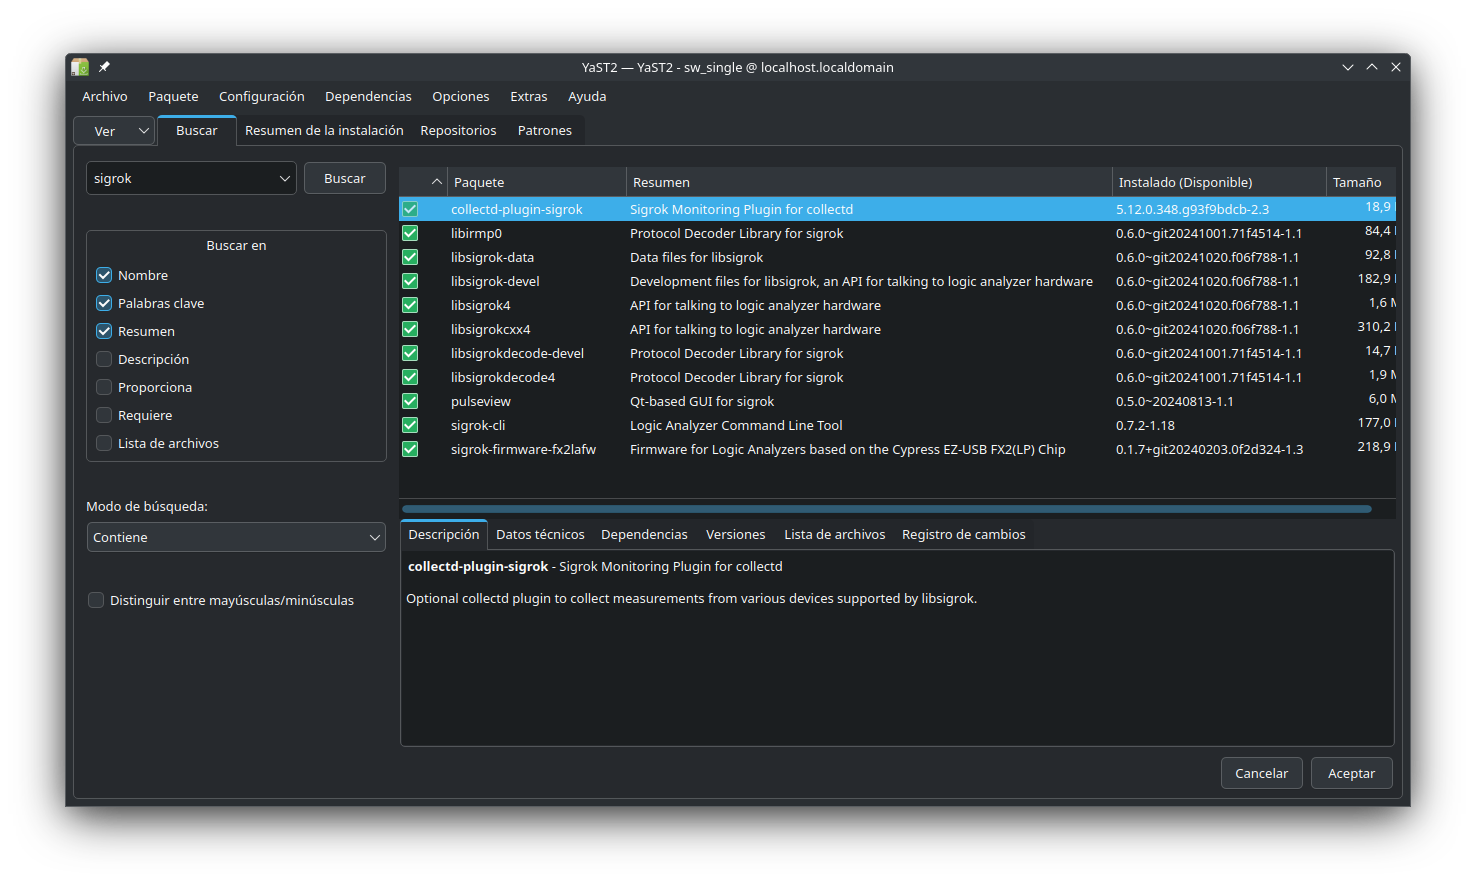The image size is (1476, 884).
Task: Toggle install status icon for libsigrok4
Action: pyautogui.click(x=410, y=305)
